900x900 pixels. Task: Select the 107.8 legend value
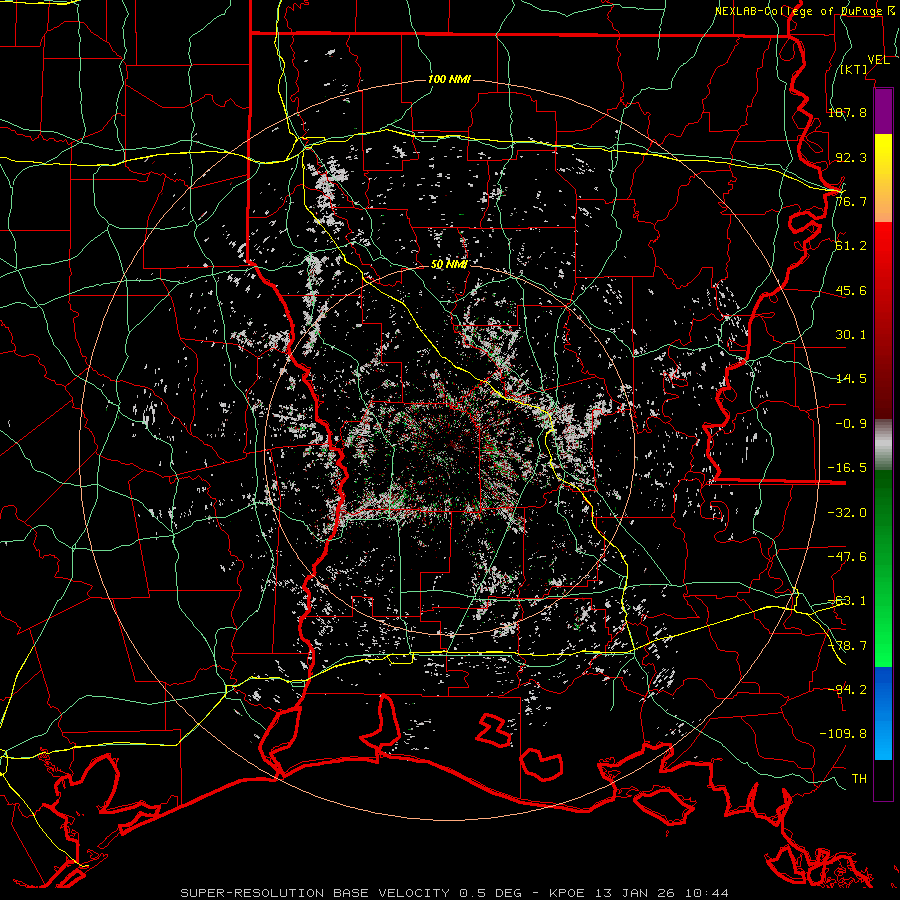tap(847, 112)
